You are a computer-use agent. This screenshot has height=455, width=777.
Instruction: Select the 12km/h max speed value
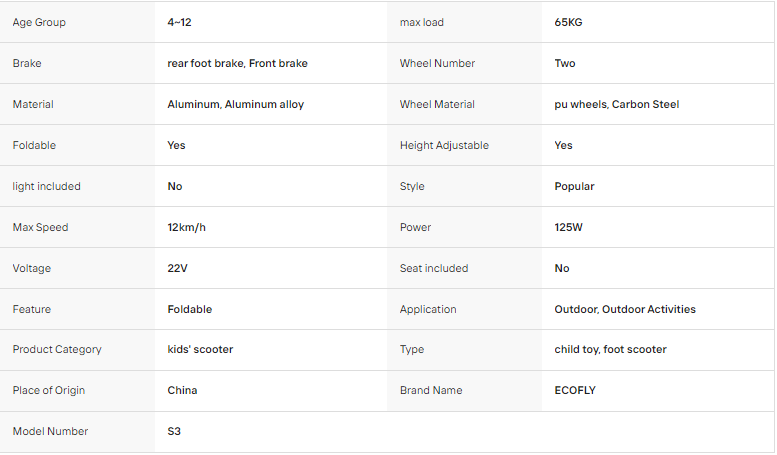[186, 228]
